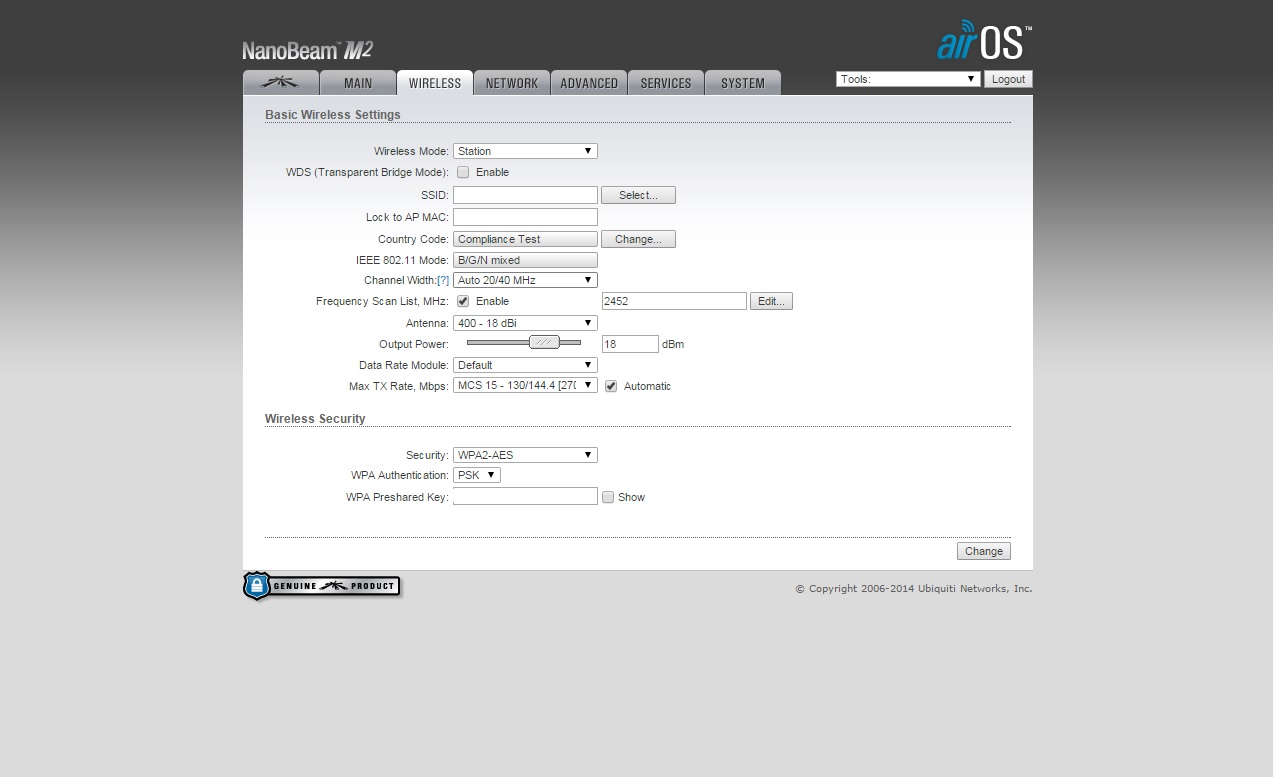Open the Channel Width help [?] link
1273x777 pixels.
click(x=443, y=281)
